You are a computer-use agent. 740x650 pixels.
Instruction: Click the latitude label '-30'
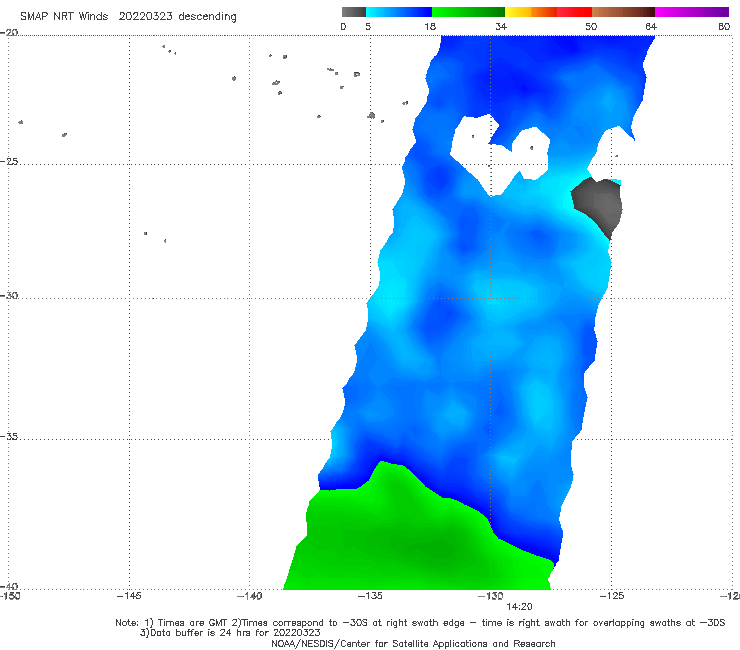tap(9, 295)
